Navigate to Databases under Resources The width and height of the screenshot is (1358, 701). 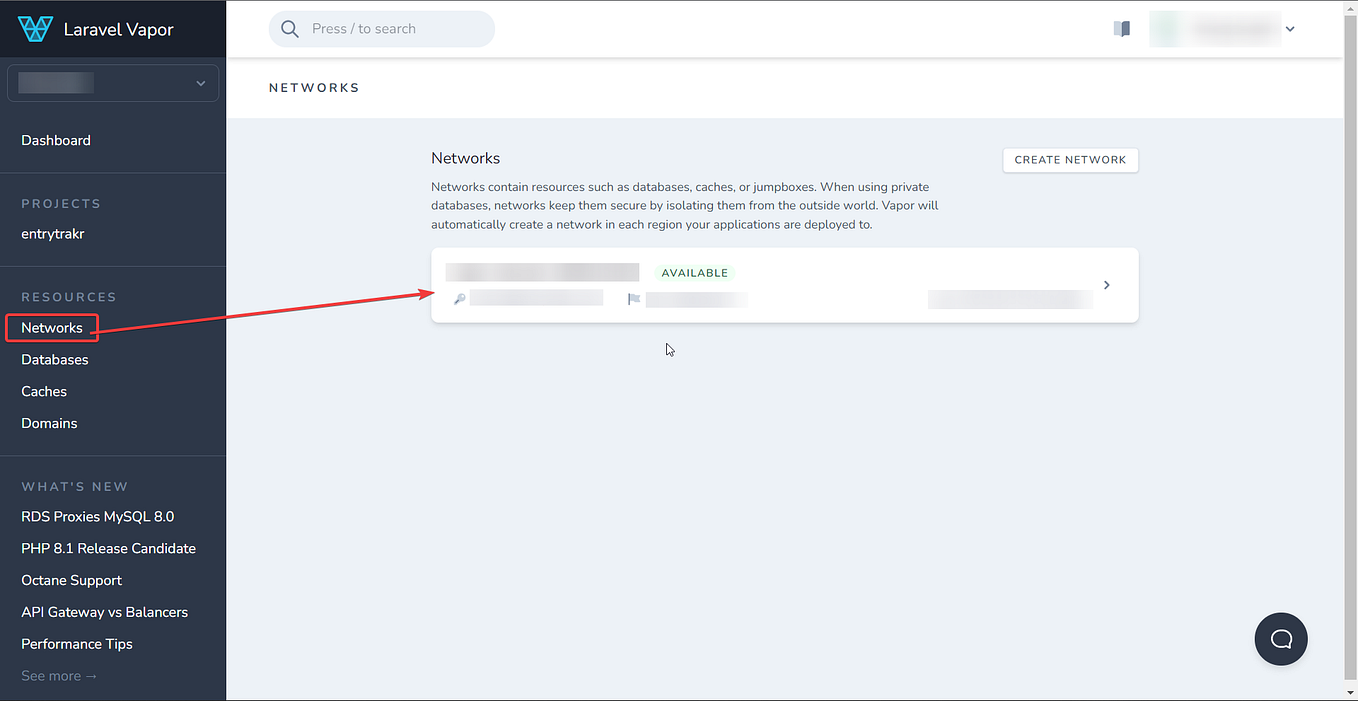[54, 359]
